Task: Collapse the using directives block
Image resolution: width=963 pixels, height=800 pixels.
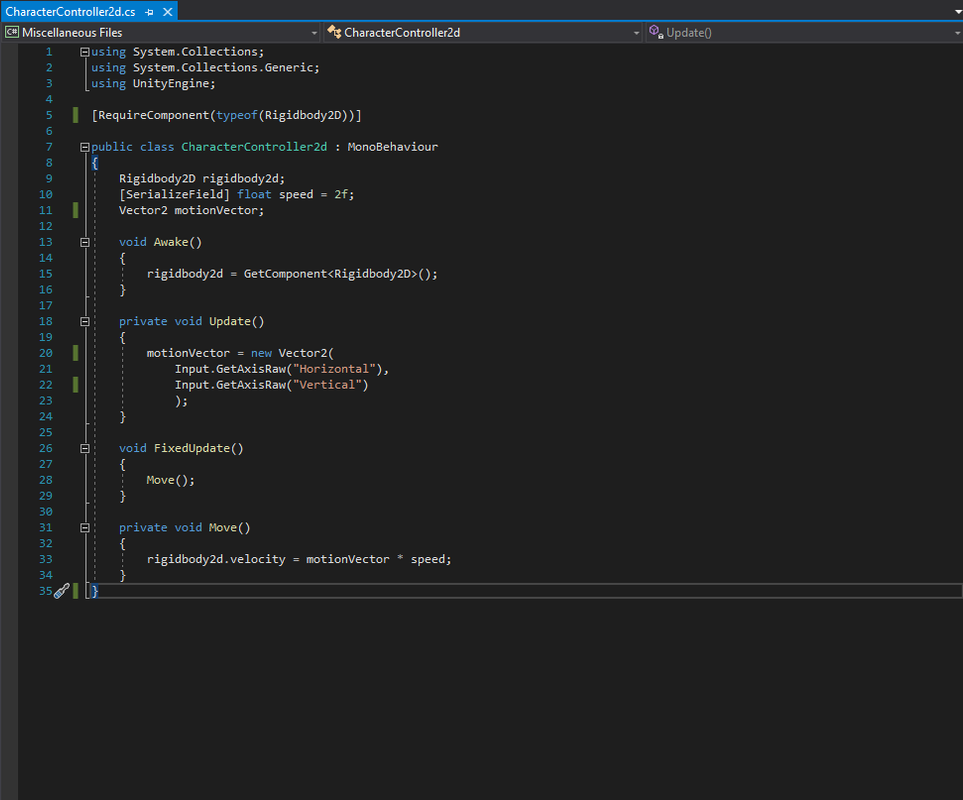Action: pos(85,52)
